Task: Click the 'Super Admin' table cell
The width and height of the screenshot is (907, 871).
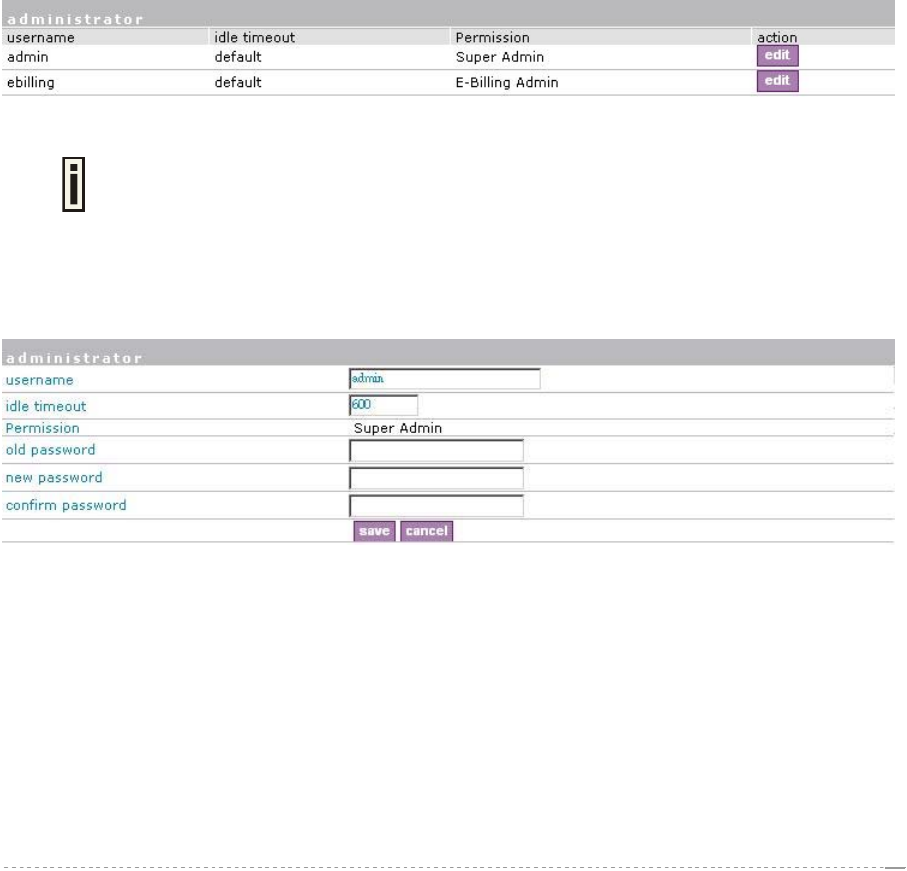Action: click(500, 57)
